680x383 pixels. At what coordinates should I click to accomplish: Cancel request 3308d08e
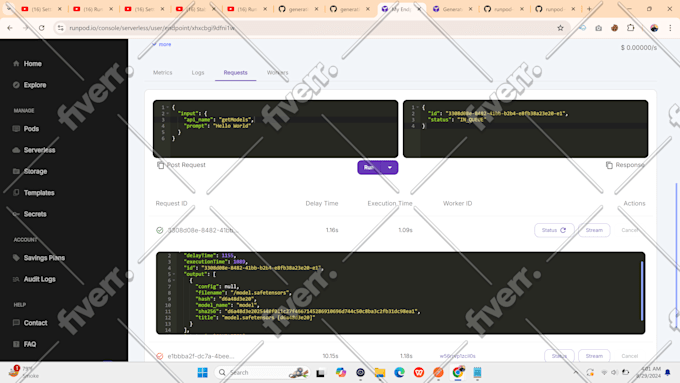coord(630,230)
